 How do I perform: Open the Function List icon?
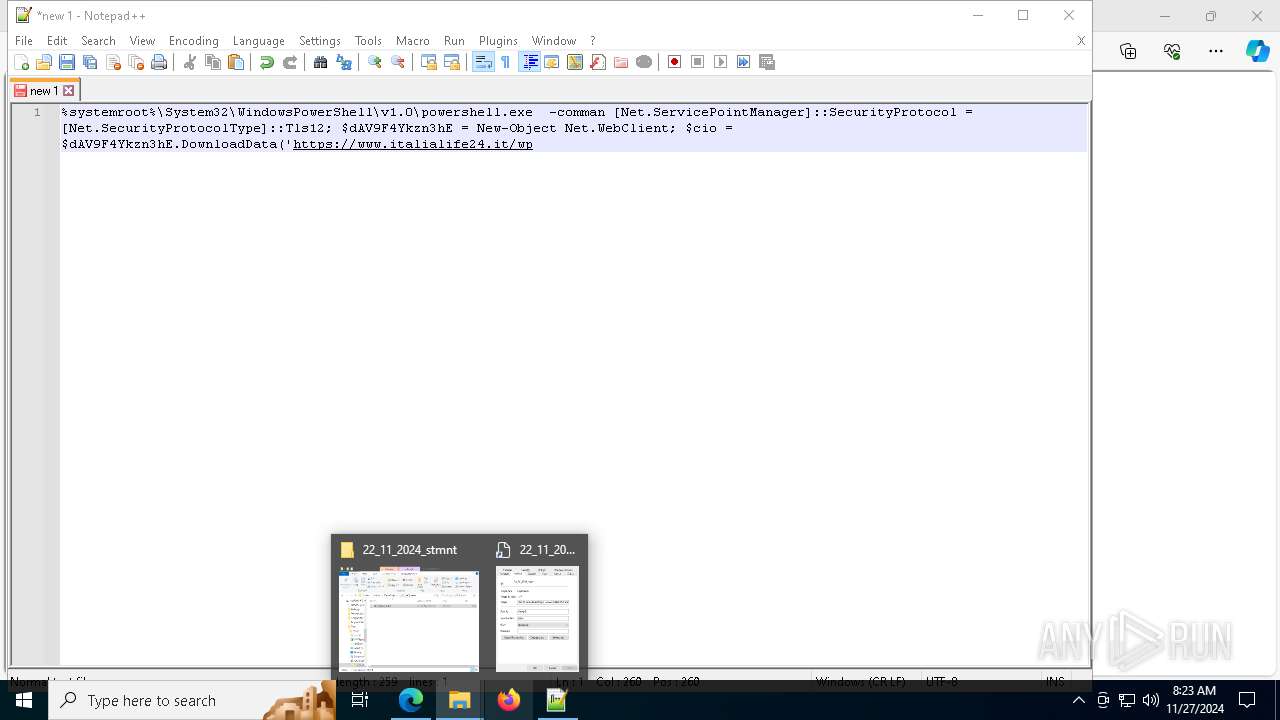click(x=598, y=62)
